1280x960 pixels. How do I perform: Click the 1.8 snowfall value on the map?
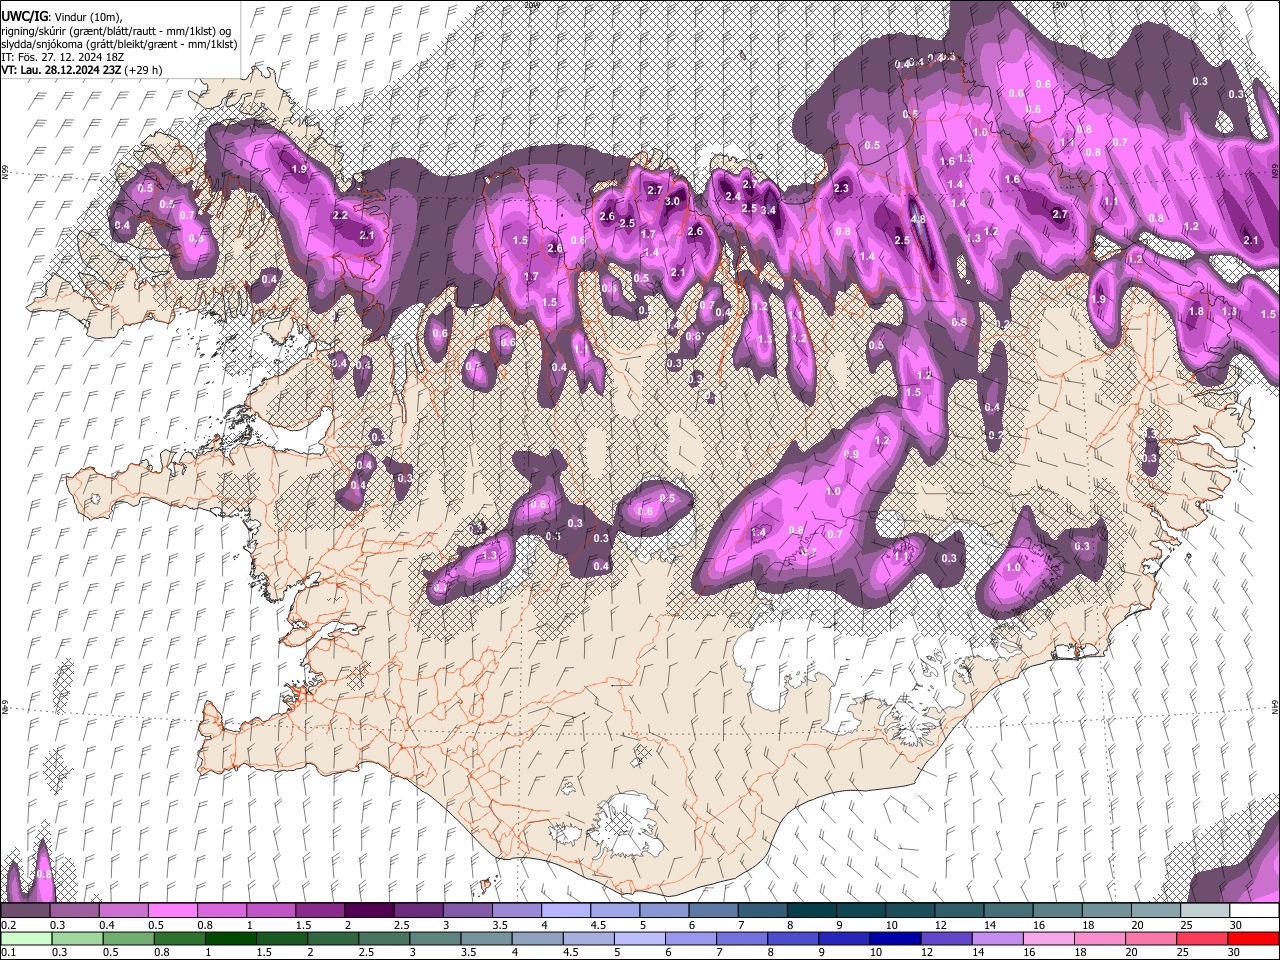pos(1197,311)
